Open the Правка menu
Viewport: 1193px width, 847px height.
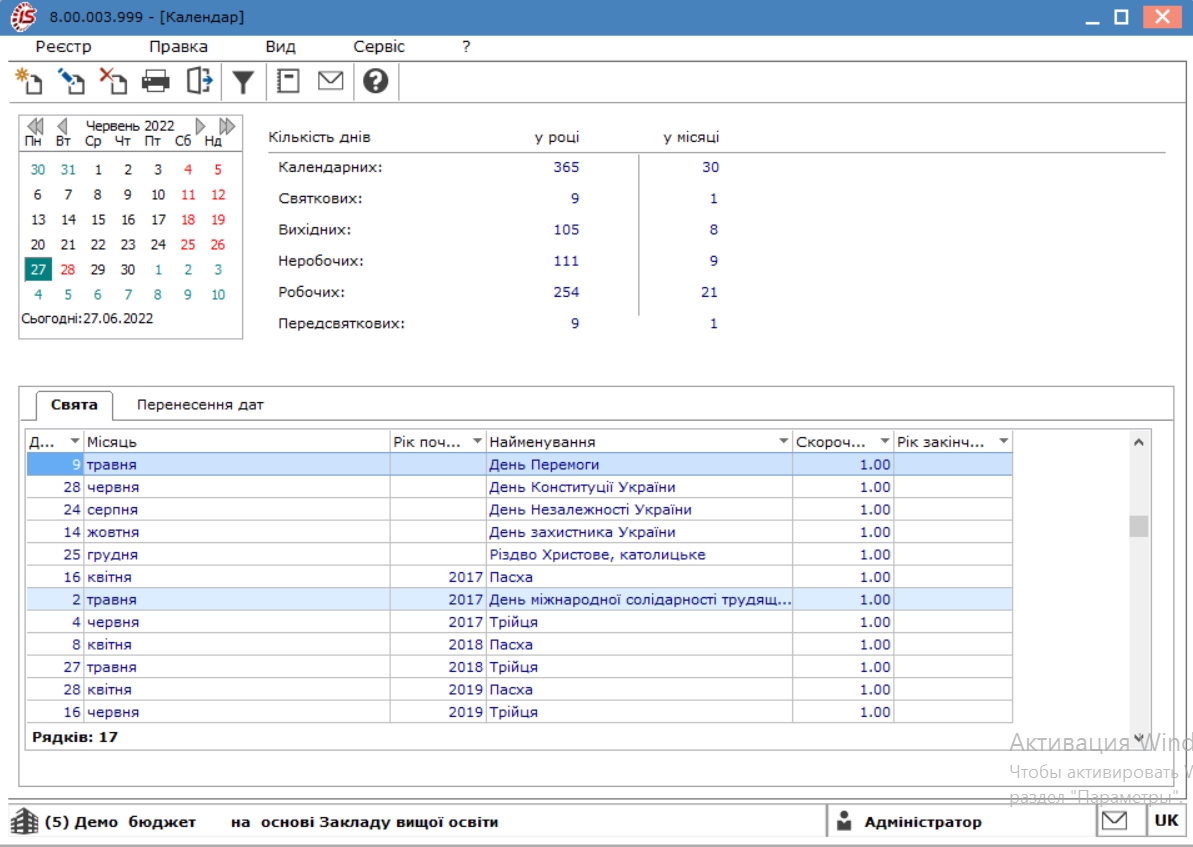[x=178, y=46]
